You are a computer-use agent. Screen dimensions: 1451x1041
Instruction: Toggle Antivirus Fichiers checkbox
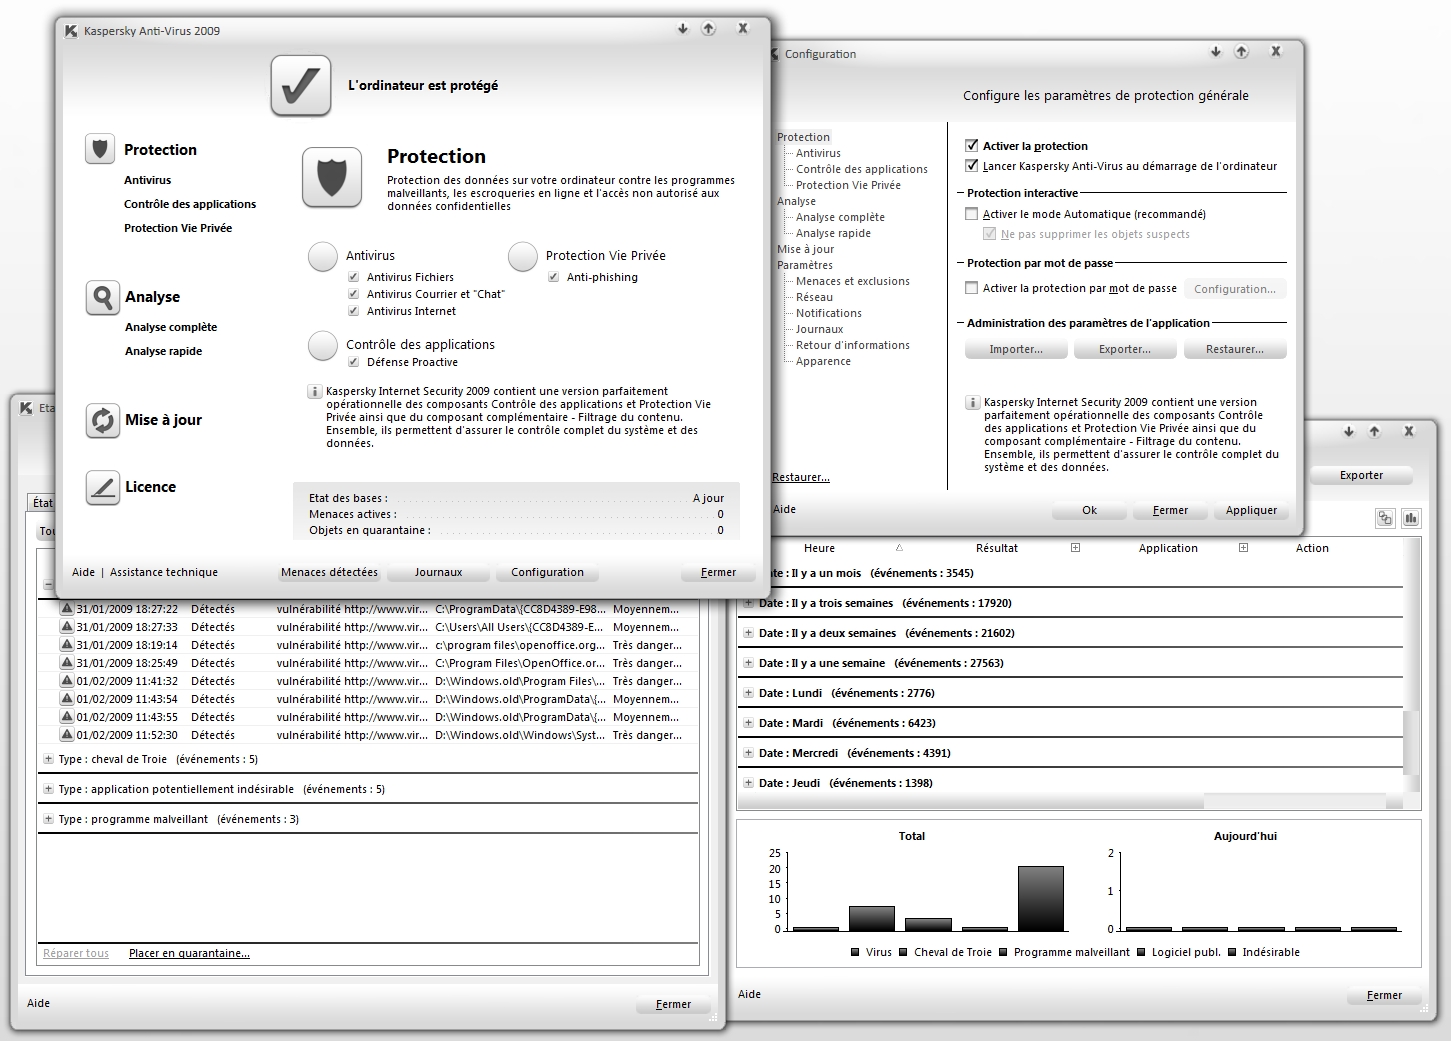(353, 277)
